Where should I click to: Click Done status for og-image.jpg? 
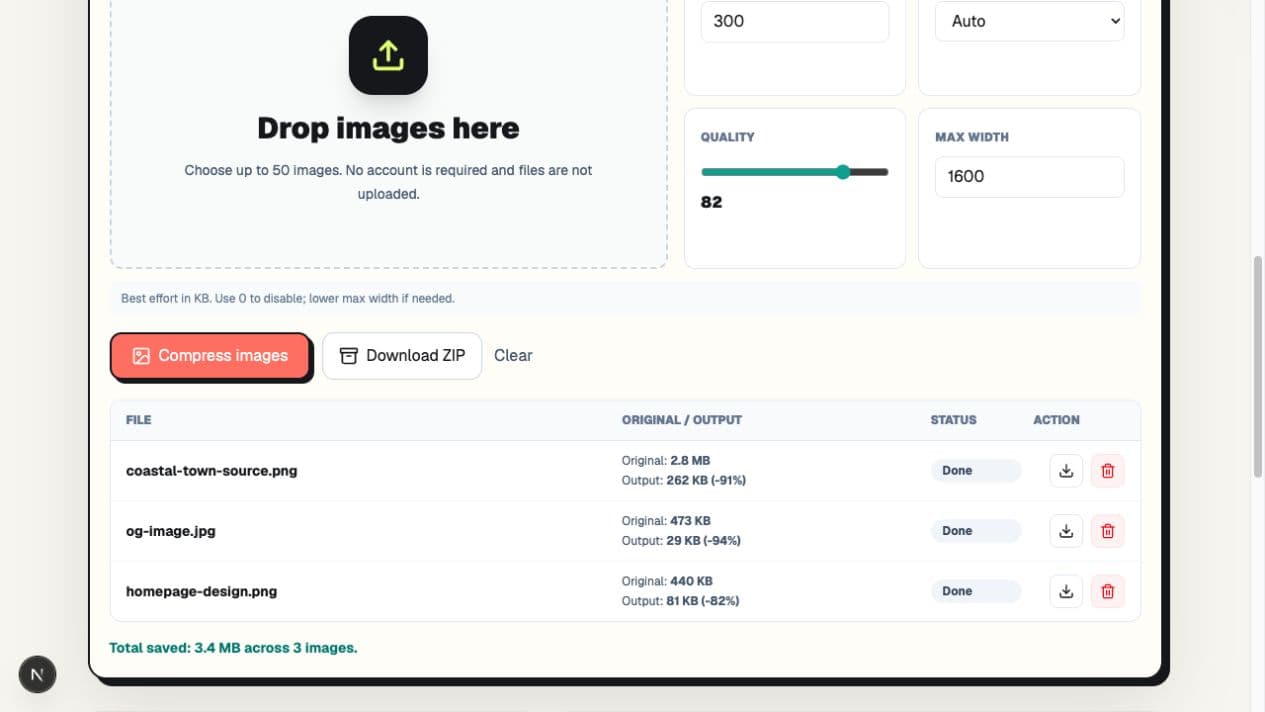(x=975, y=531)
